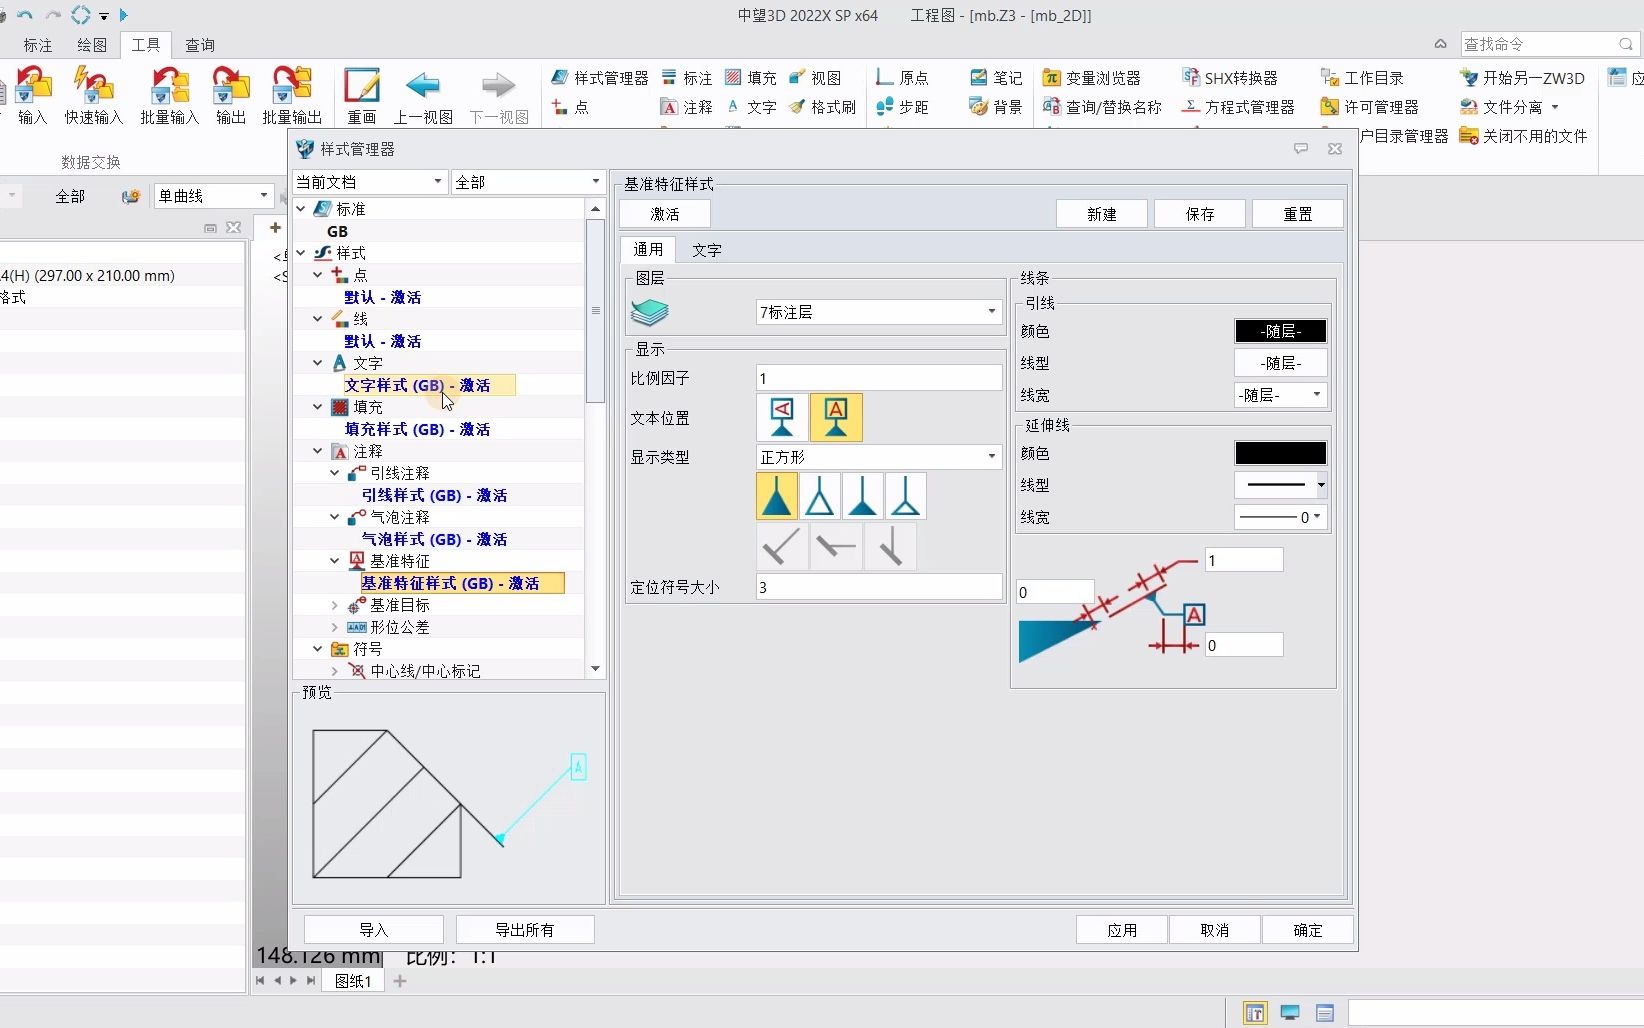Viewport: 1644px width, 1028px height.
Task: Open the 显示类型 正方形 dropdown
Action: [x=989, y=457]
